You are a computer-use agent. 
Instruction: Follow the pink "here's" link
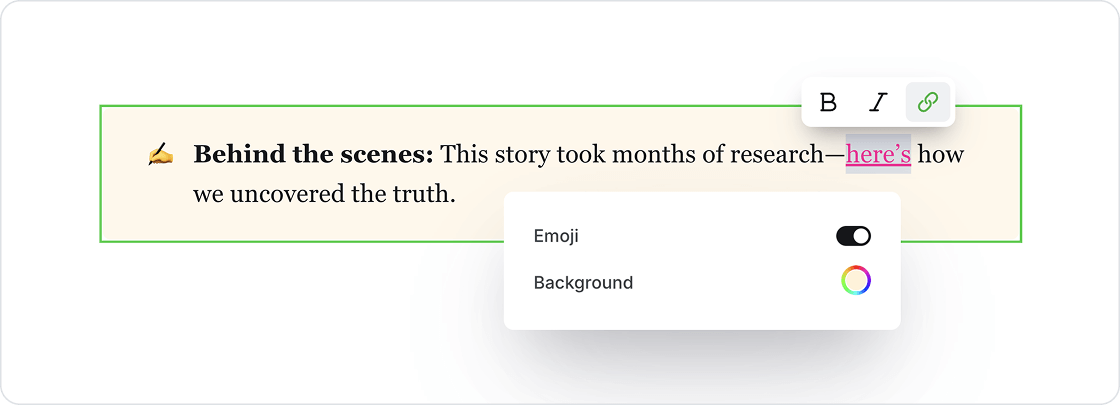point(878,154)
